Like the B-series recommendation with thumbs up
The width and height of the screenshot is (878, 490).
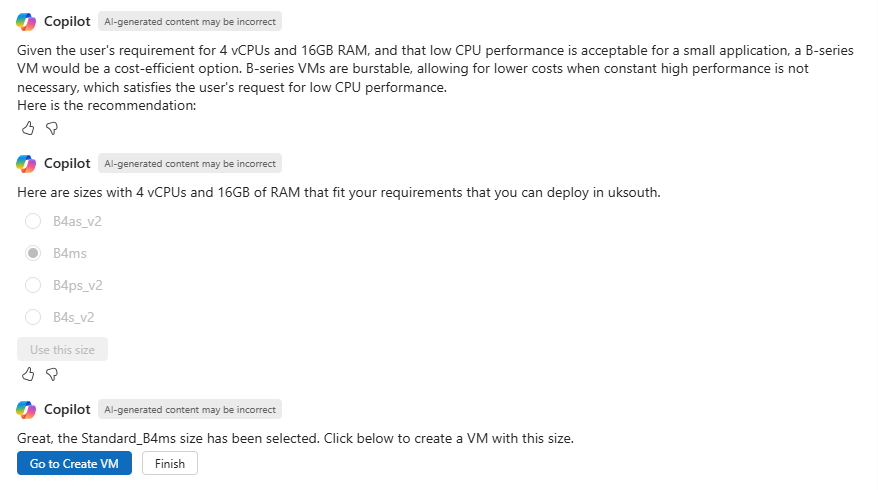[28, 128]
